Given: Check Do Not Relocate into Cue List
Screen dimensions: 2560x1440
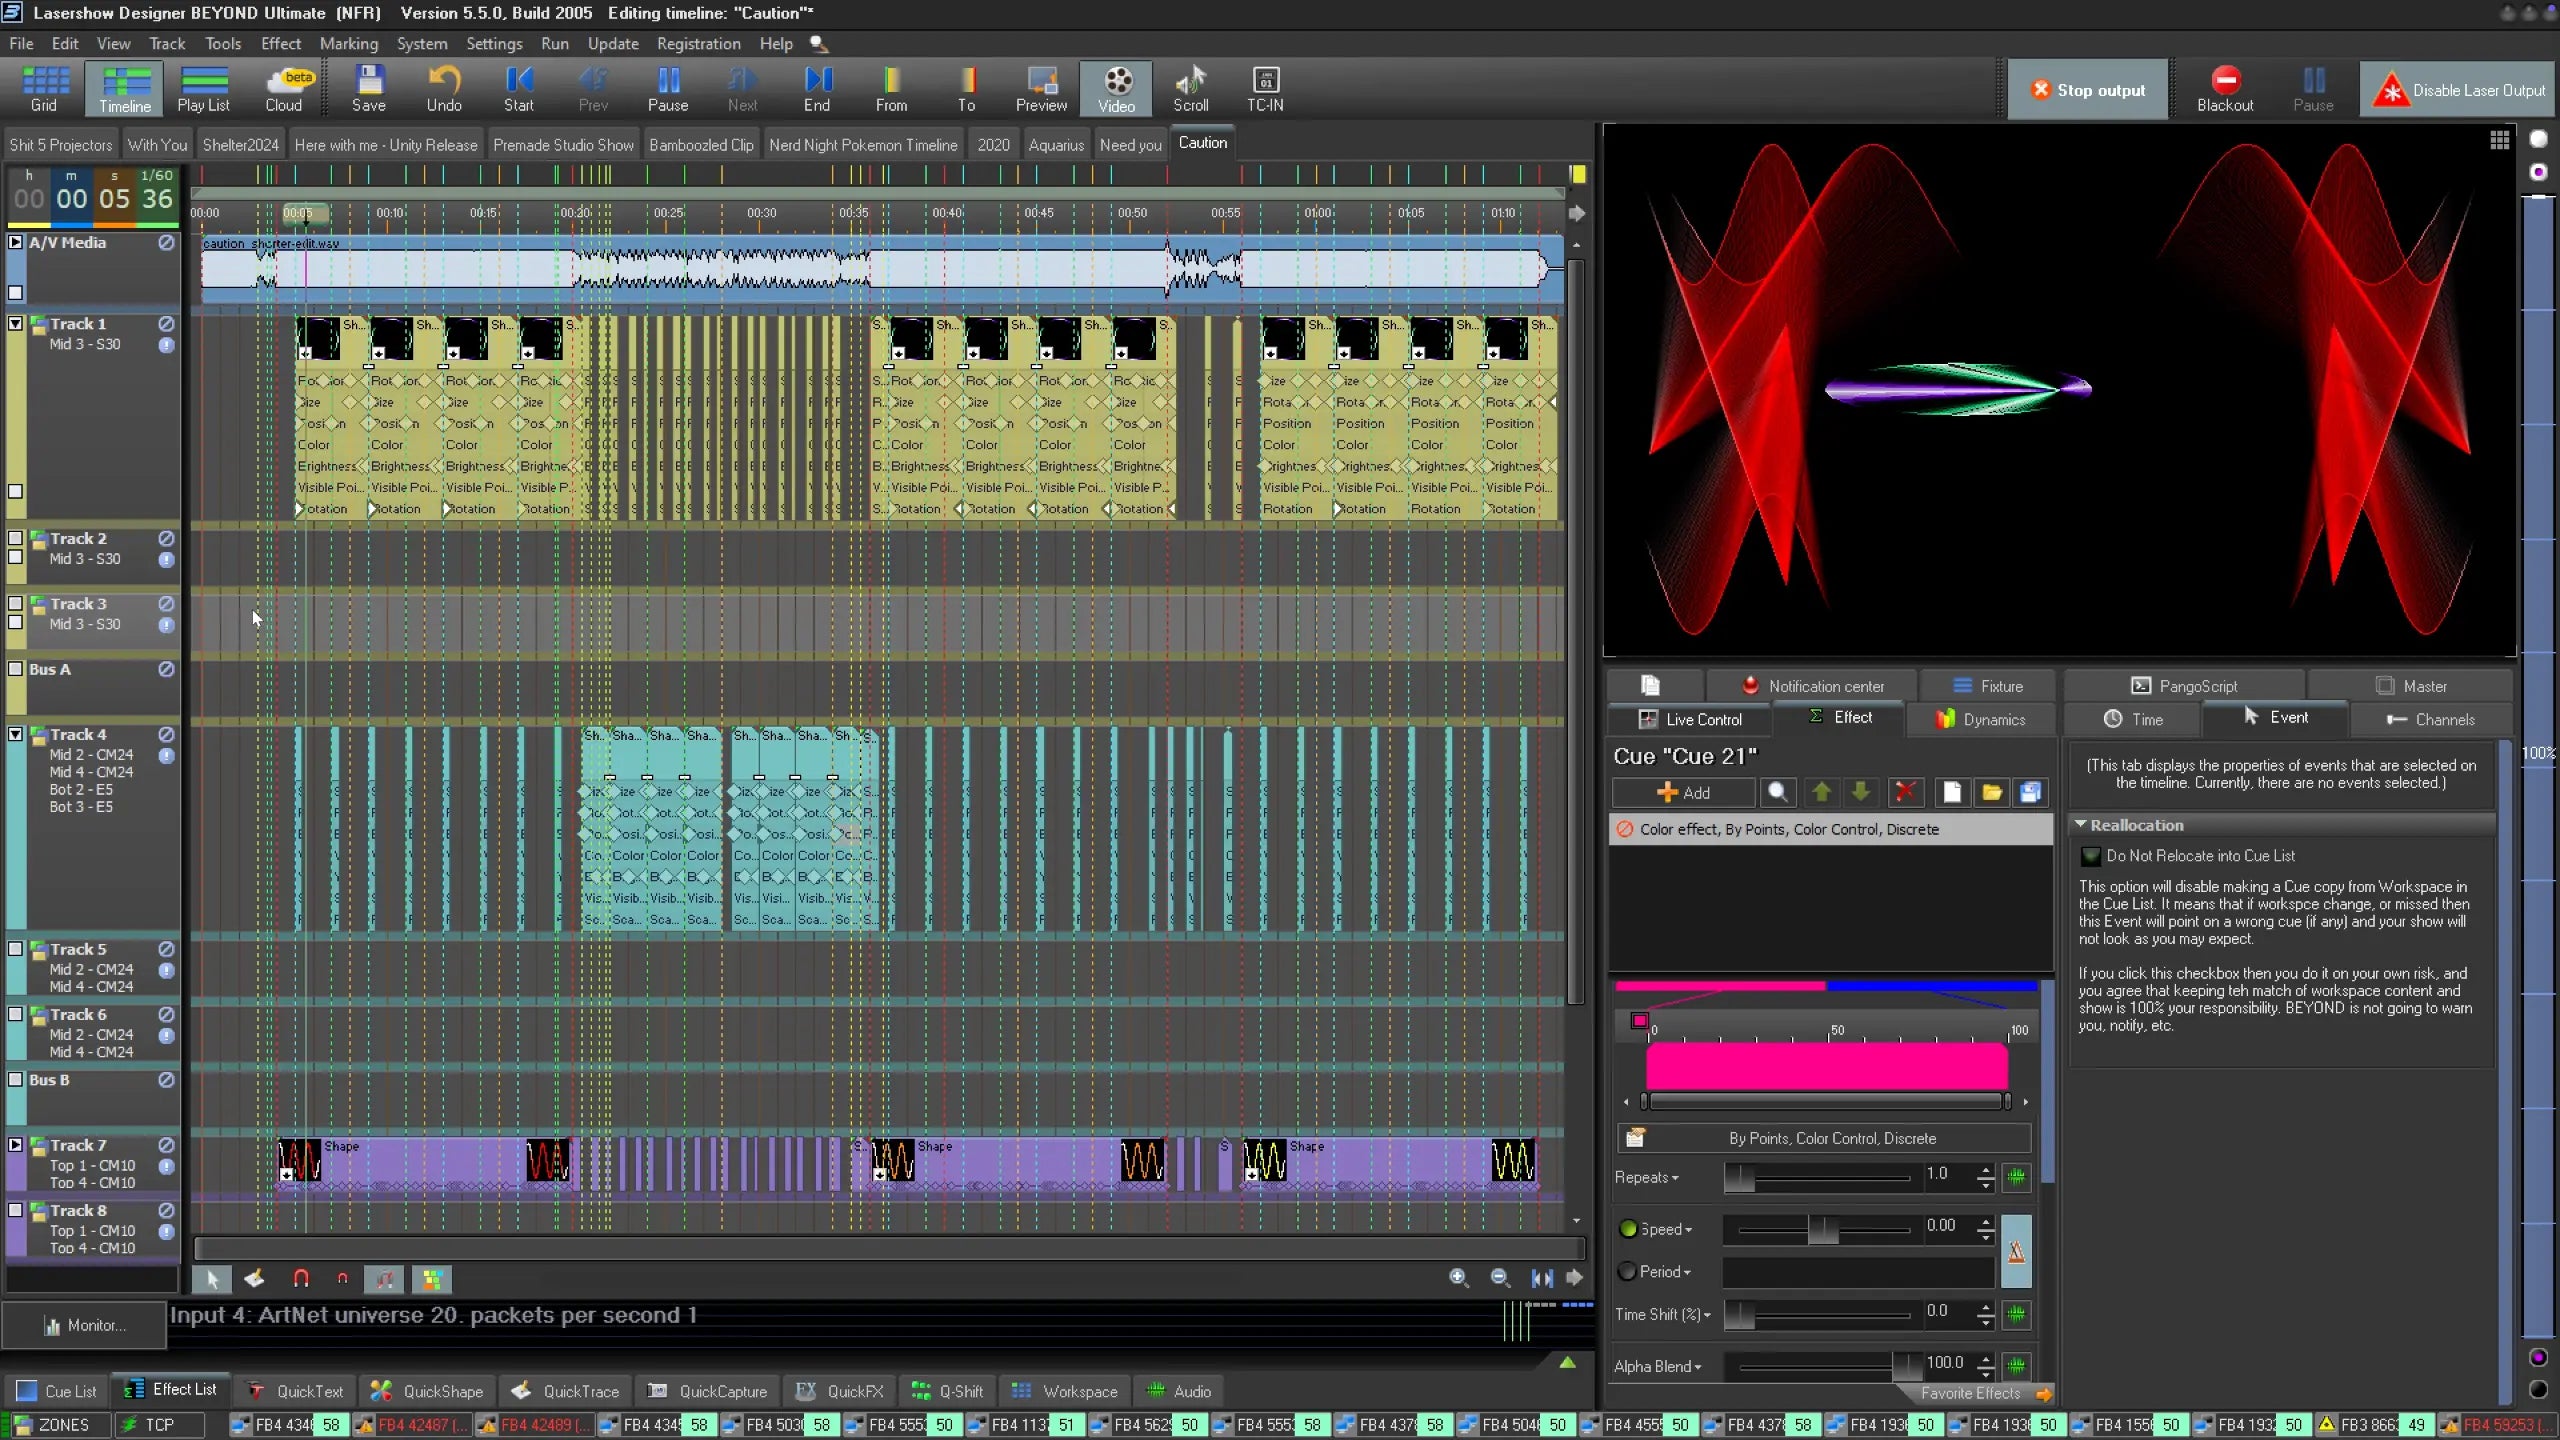Looking at the screenshot, I should [2091, 856].
